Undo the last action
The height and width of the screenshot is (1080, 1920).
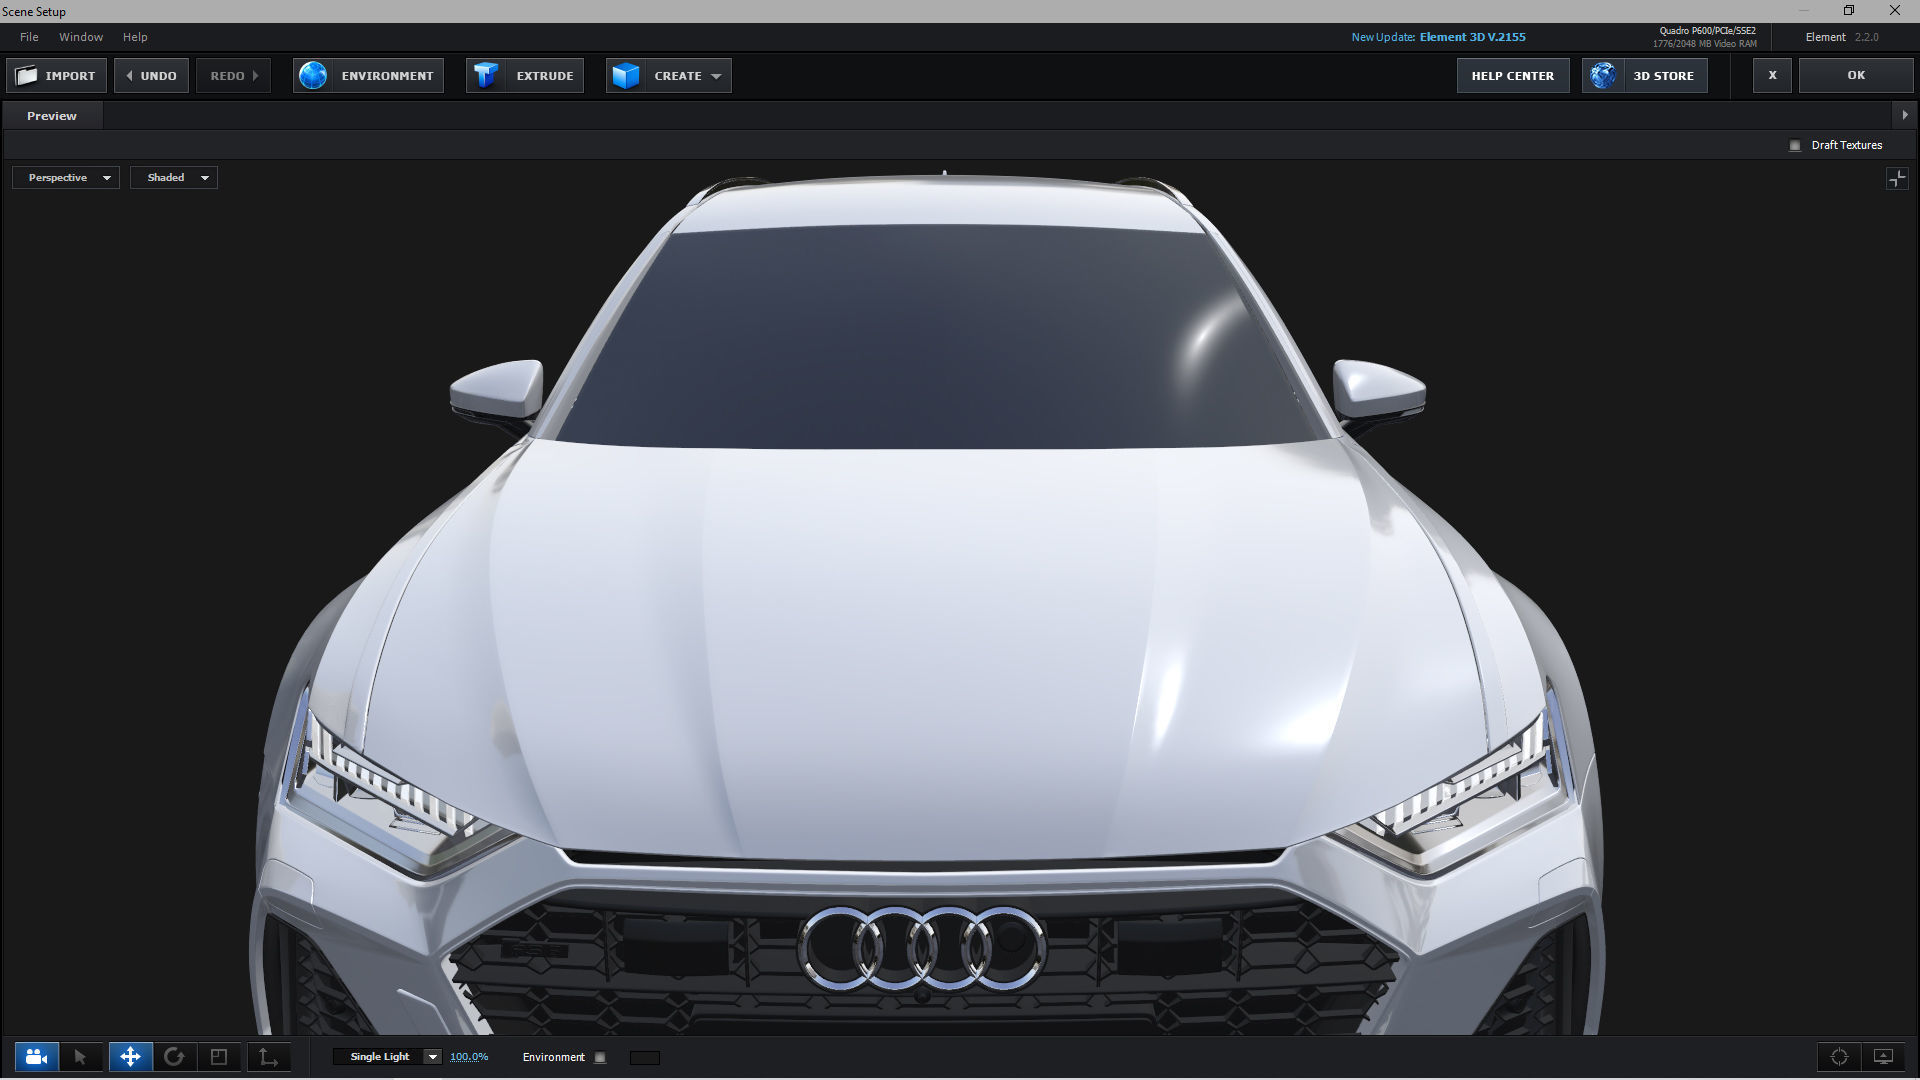click(151, 76)
